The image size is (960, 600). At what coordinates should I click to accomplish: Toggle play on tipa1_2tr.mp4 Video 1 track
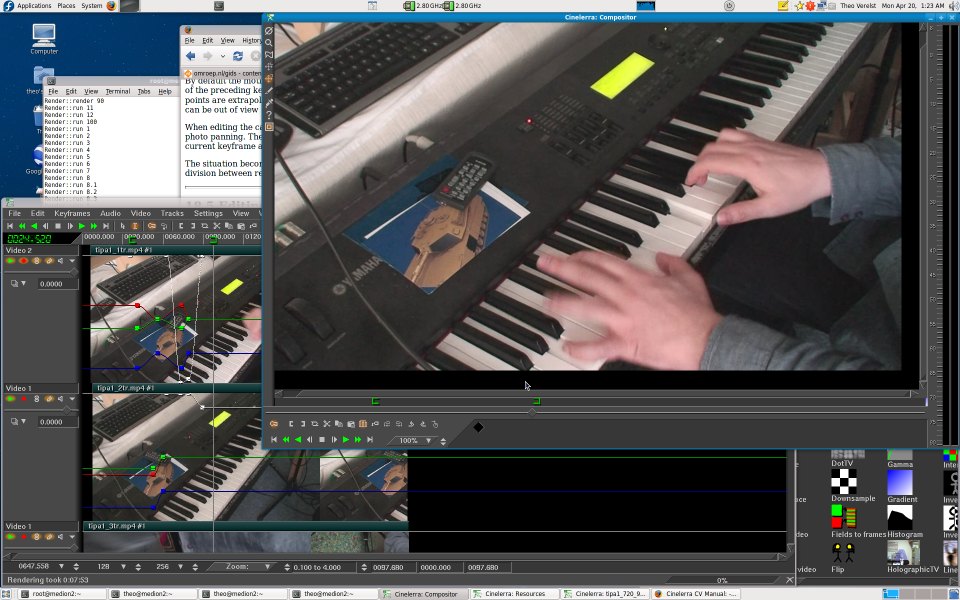click(x=10, y=399)
